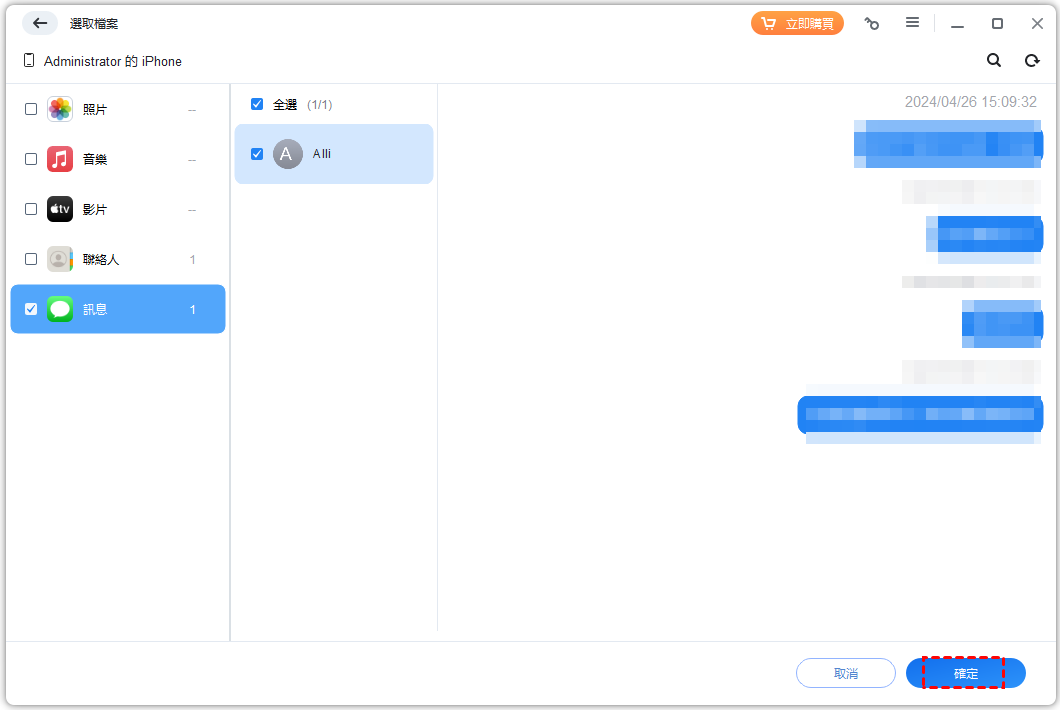Open the hamburger menu icon
The image size is (1060, 710).
(x=912, y=23)
